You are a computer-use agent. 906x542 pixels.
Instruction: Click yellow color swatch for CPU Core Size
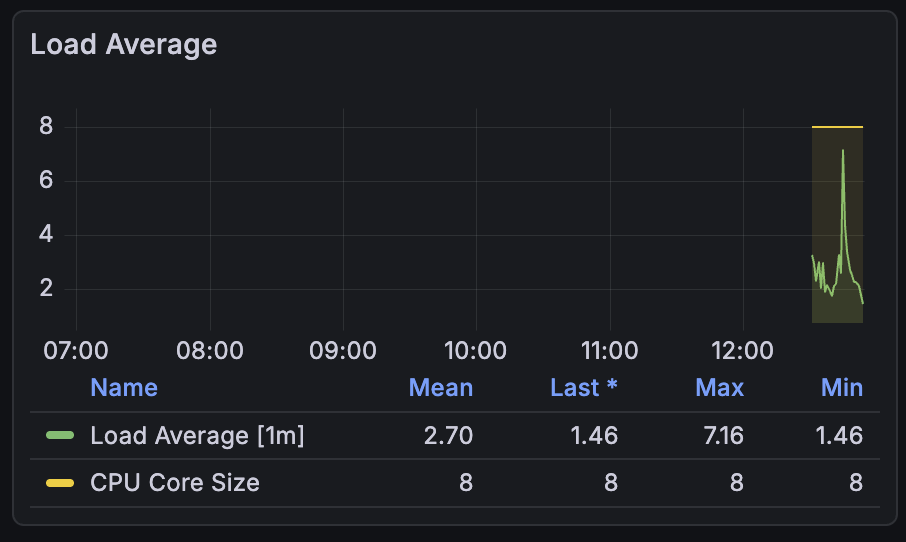click(x=60, y=483)
